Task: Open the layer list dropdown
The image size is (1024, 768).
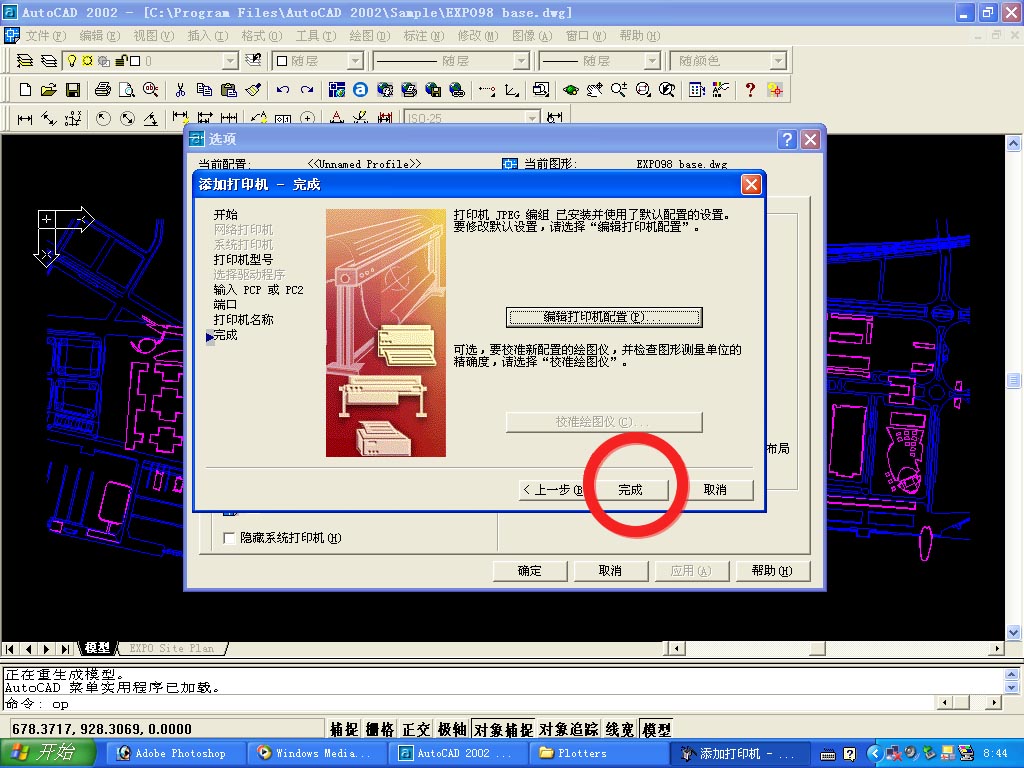Action: (230, 61)
